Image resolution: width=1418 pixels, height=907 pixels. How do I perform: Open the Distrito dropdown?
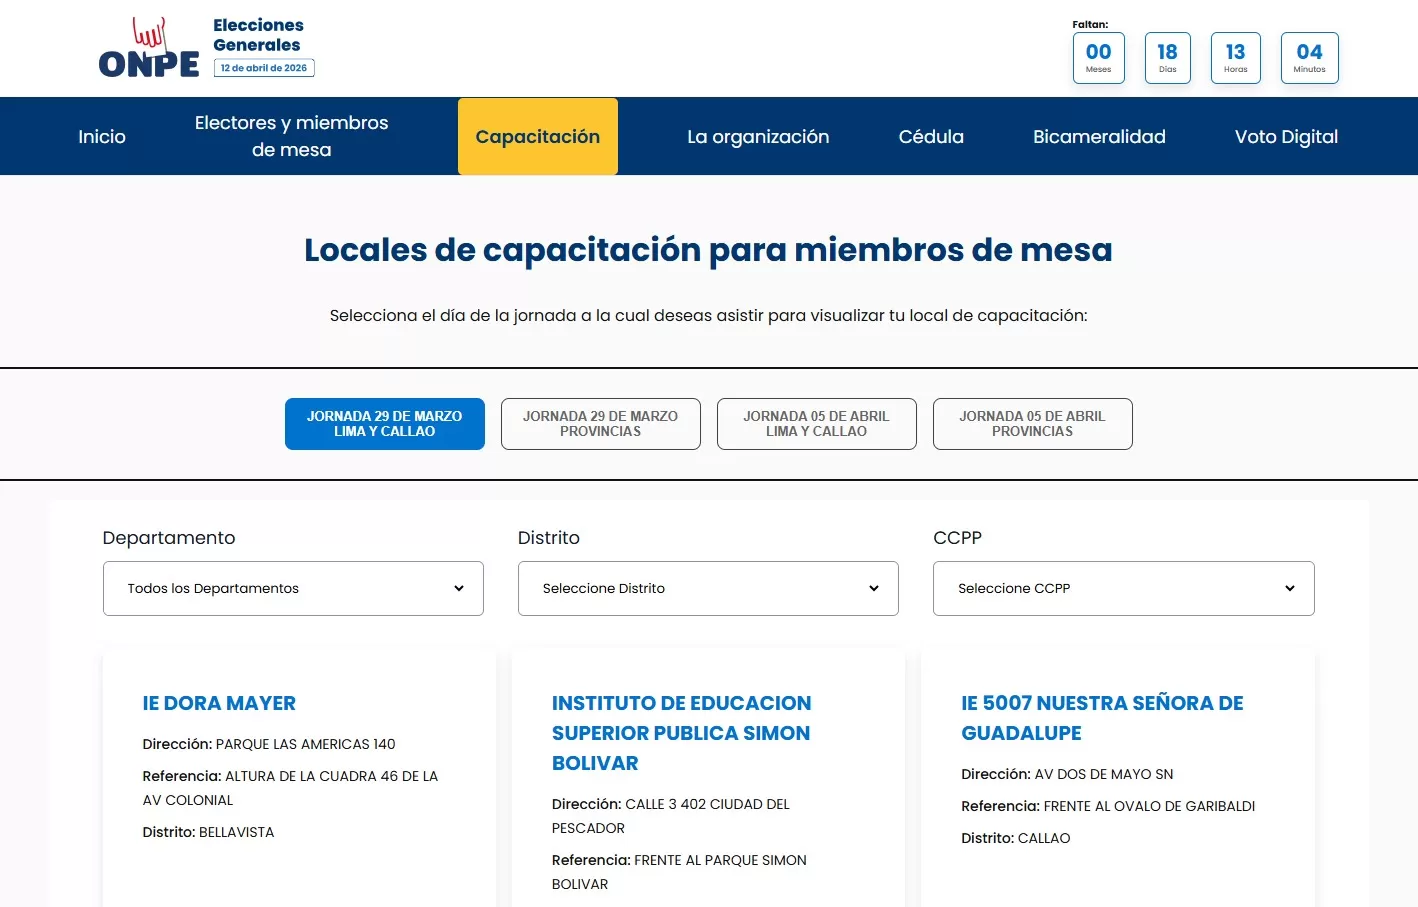pyautogui.click(x=708, y=588)
